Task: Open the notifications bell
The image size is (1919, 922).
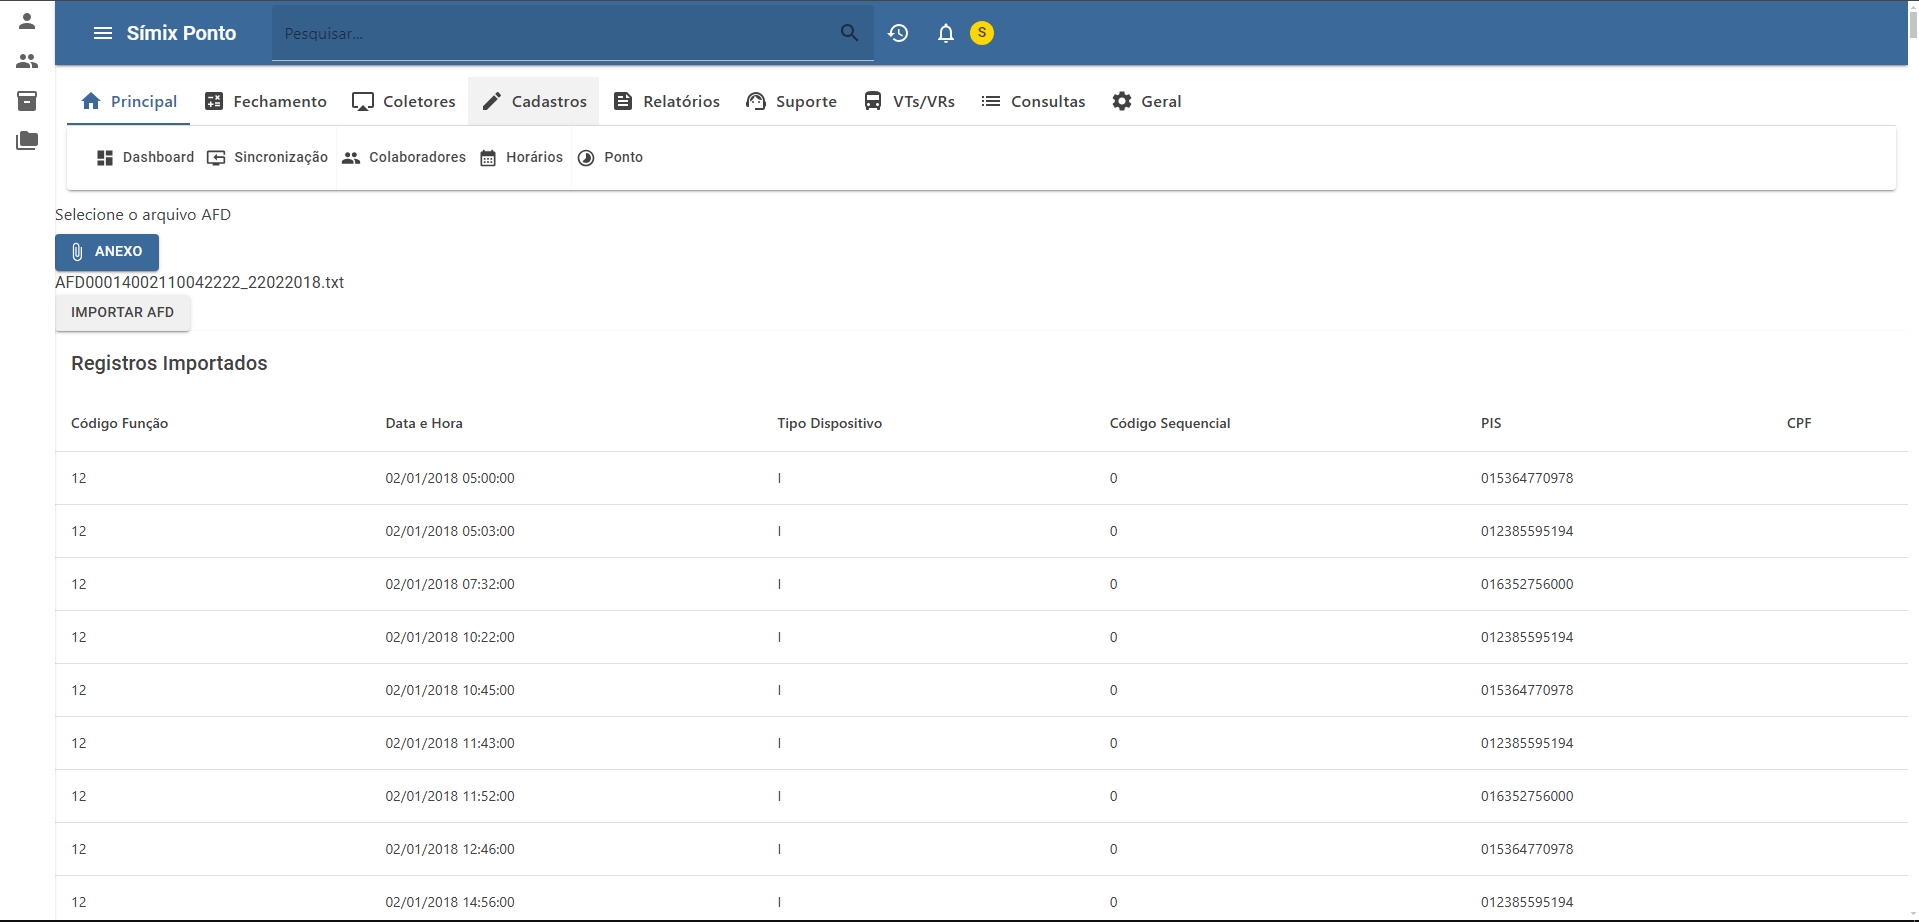Action: tap(945, 33)
